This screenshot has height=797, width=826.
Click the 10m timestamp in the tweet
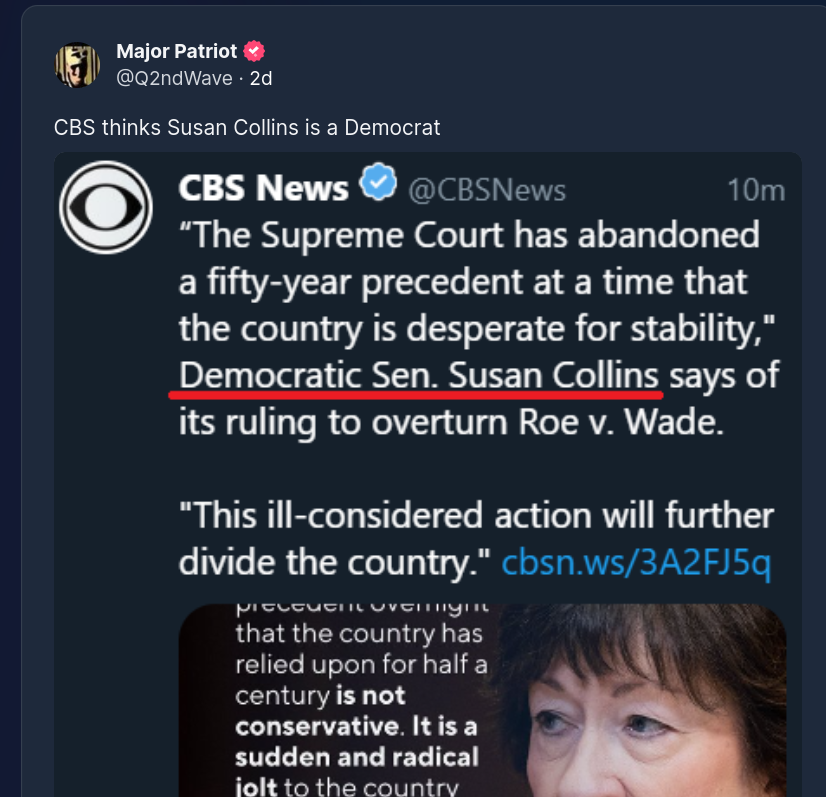coord(756,189)
